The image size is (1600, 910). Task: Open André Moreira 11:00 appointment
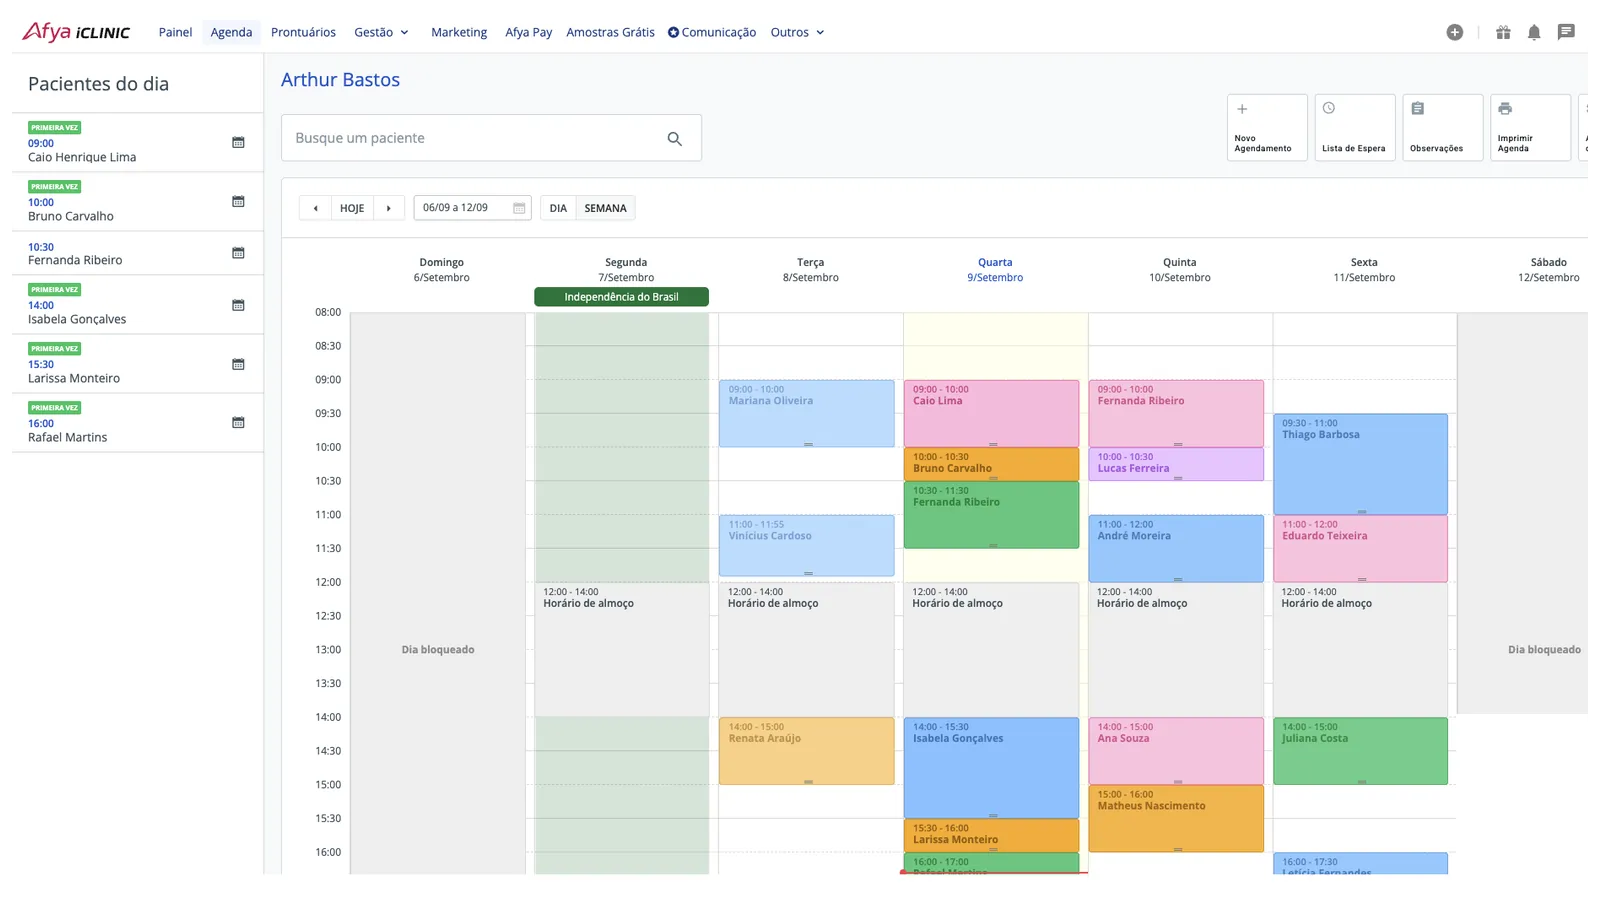[x=1176, y=548]
